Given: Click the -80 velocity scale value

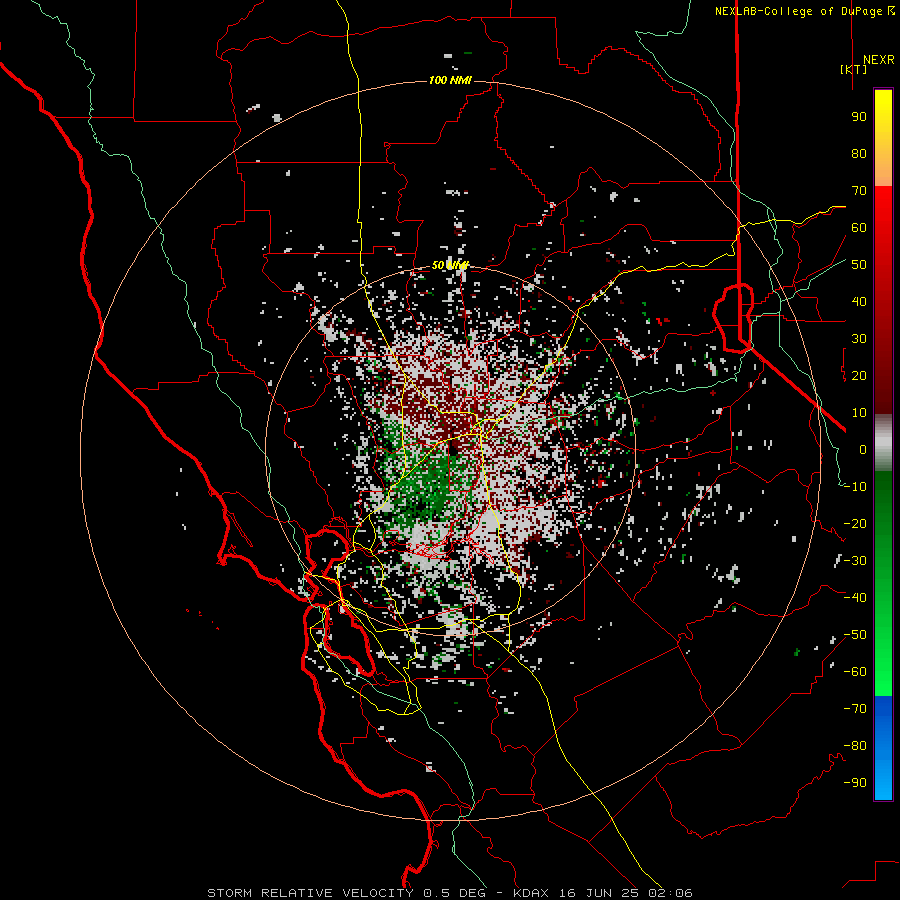Looking at the screenshot, I should [855, 746].
